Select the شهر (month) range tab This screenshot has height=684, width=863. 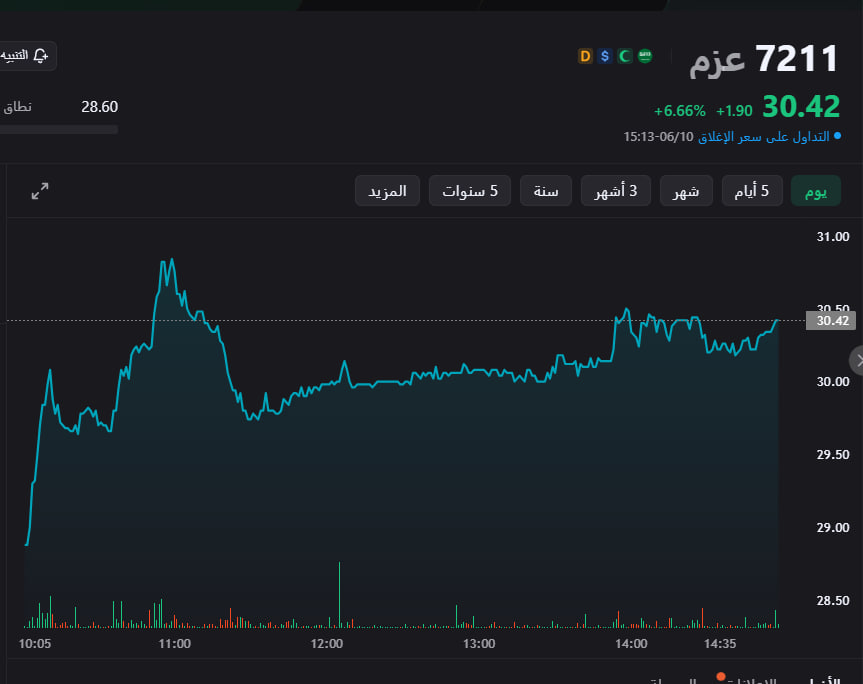click(686, 191)
